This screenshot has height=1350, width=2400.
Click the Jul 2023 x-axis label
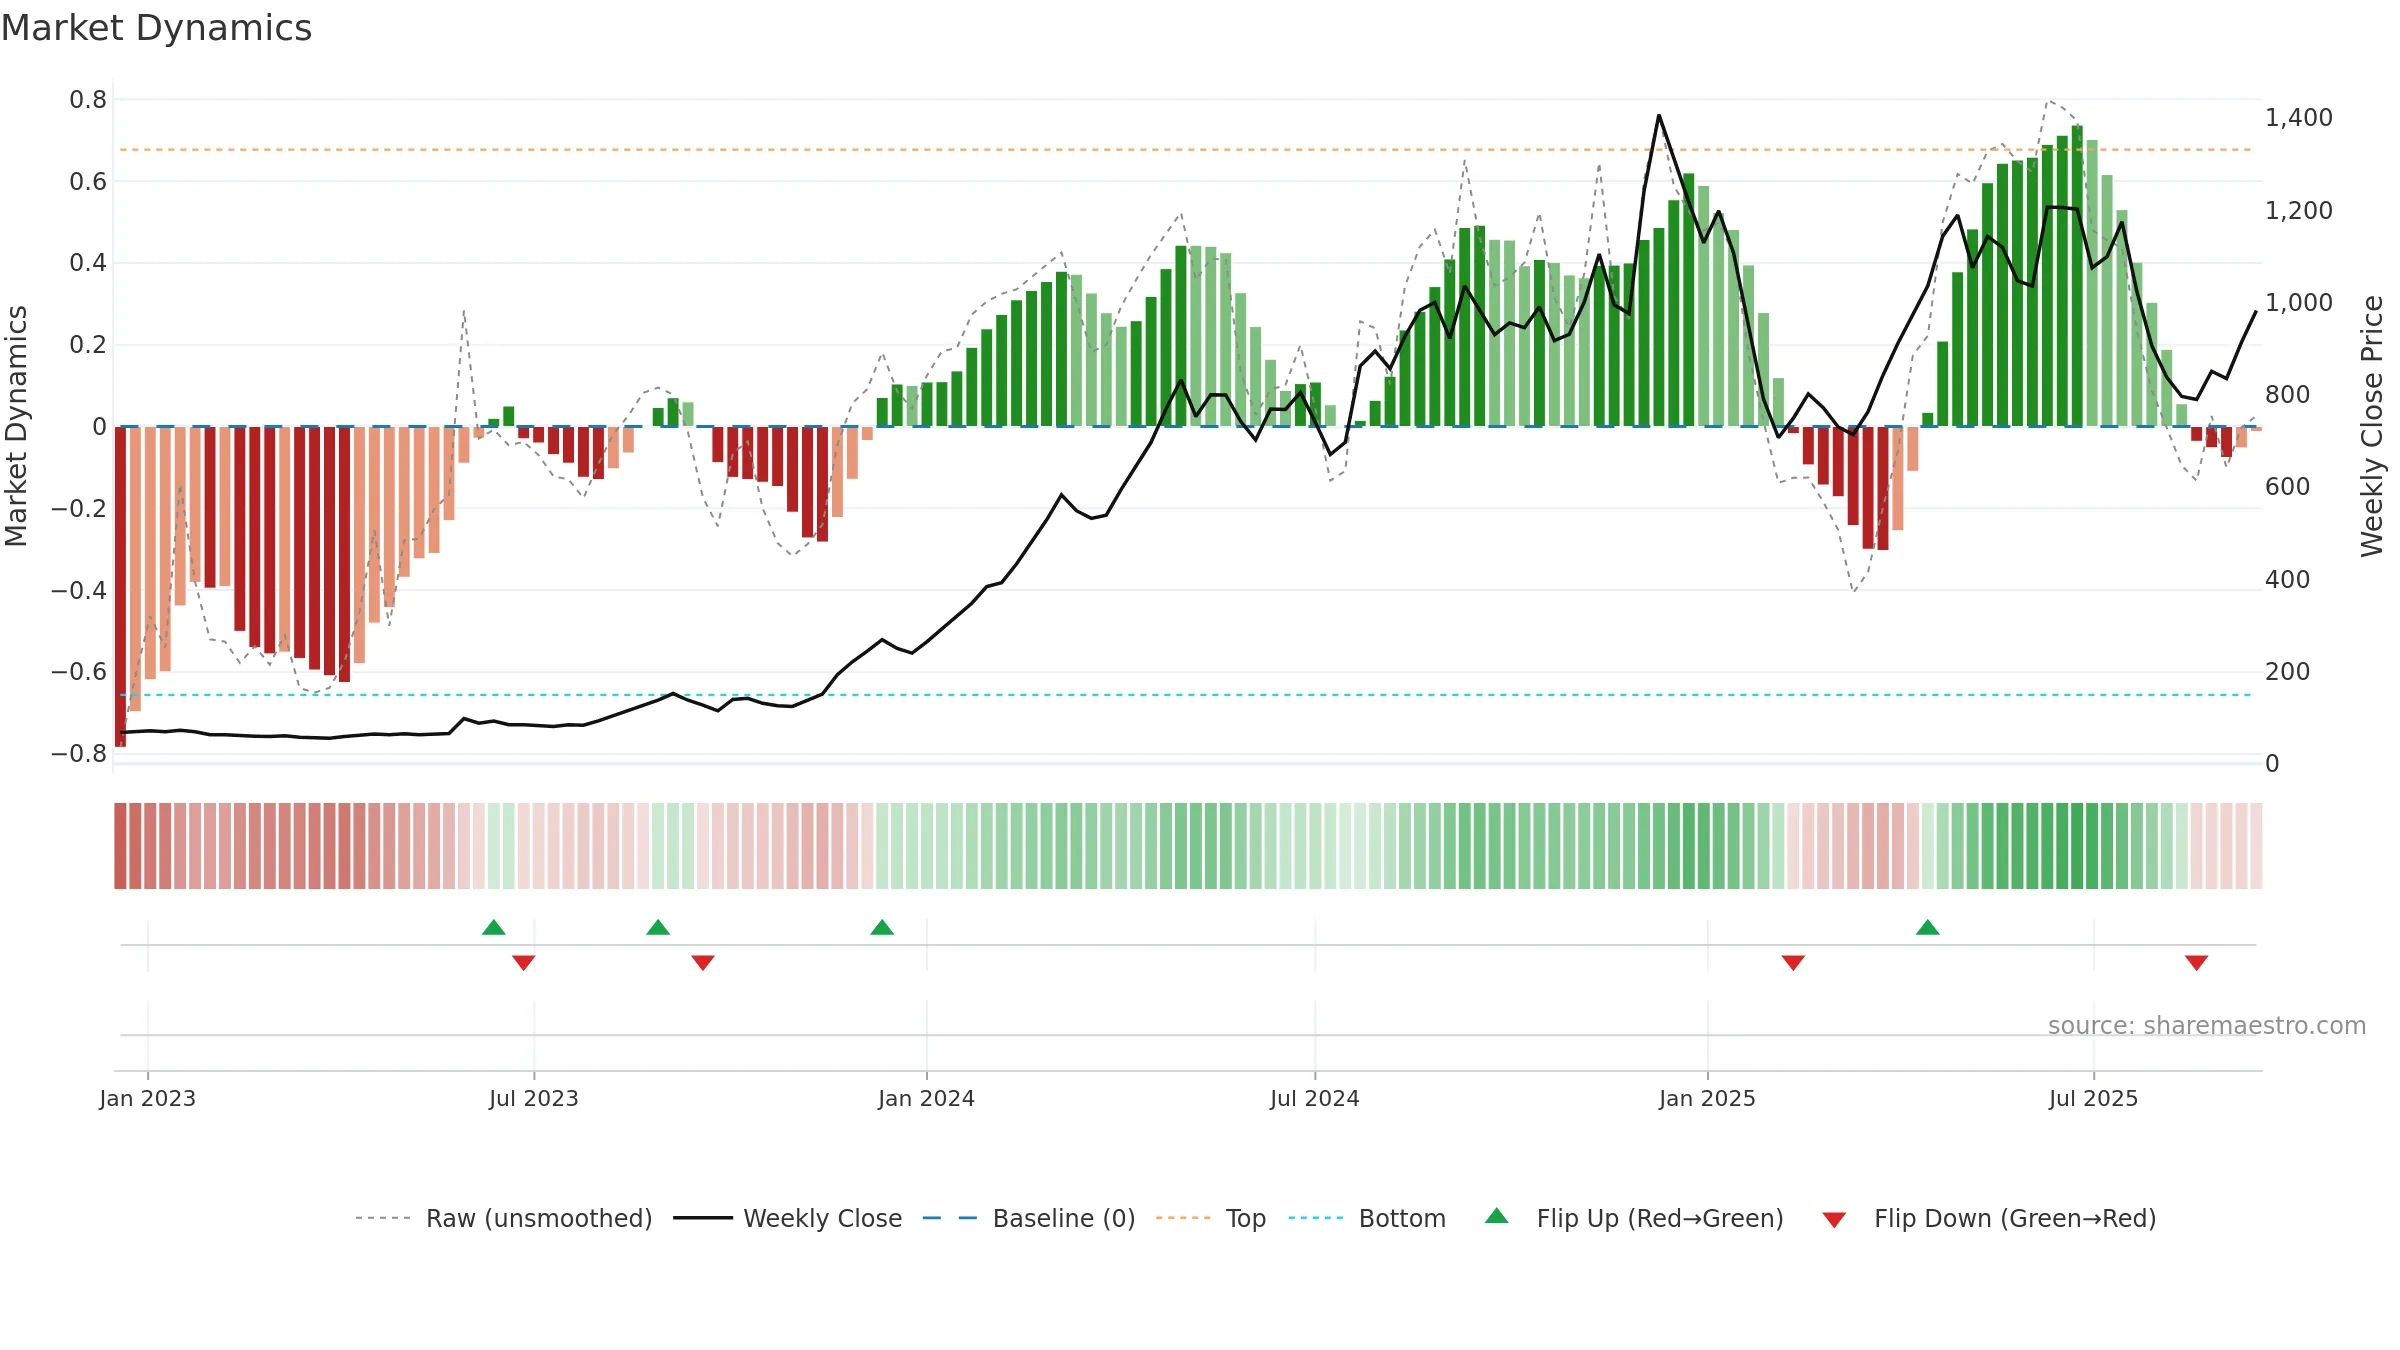(534, 1098)
